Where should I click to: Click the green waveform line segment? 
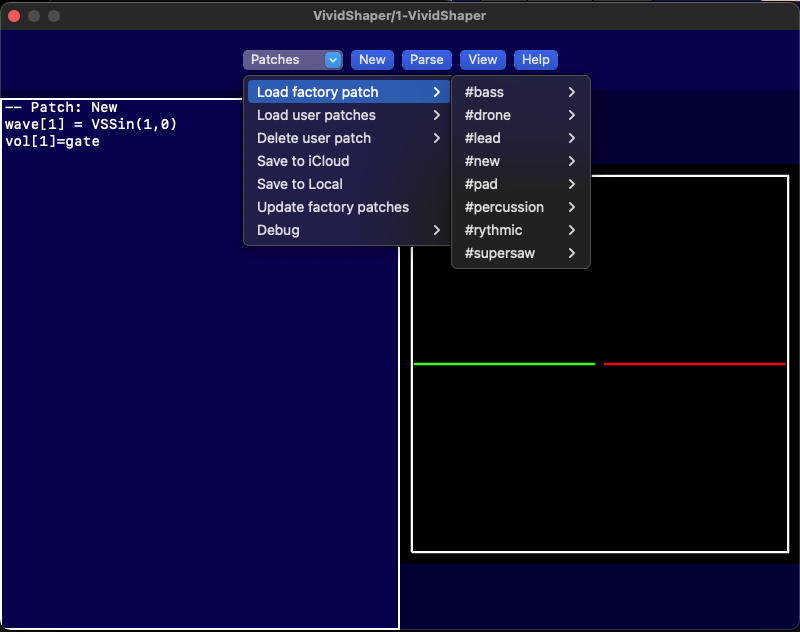click(x=504, y=364)
